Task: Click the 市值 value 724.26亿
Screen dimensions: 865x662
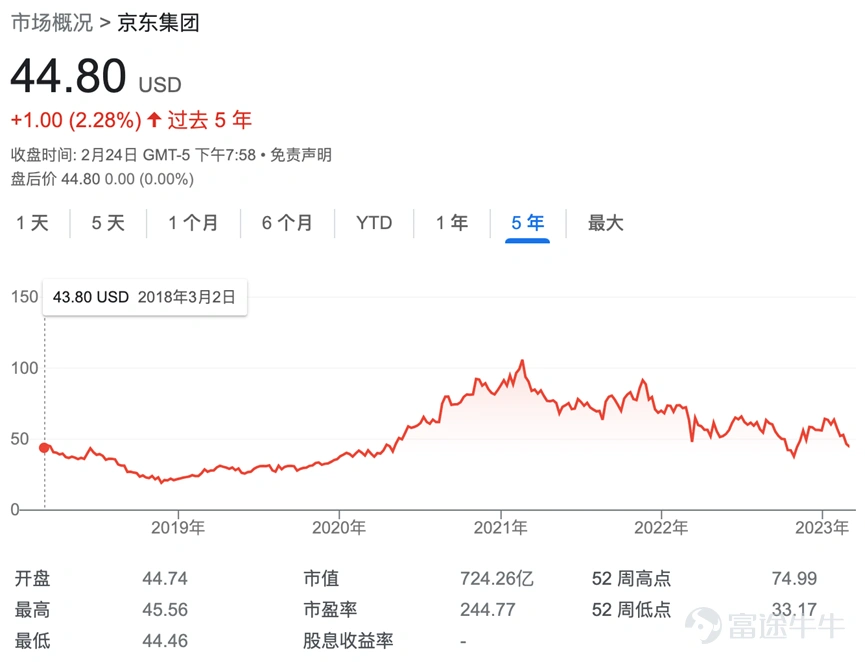Action: 497,578
